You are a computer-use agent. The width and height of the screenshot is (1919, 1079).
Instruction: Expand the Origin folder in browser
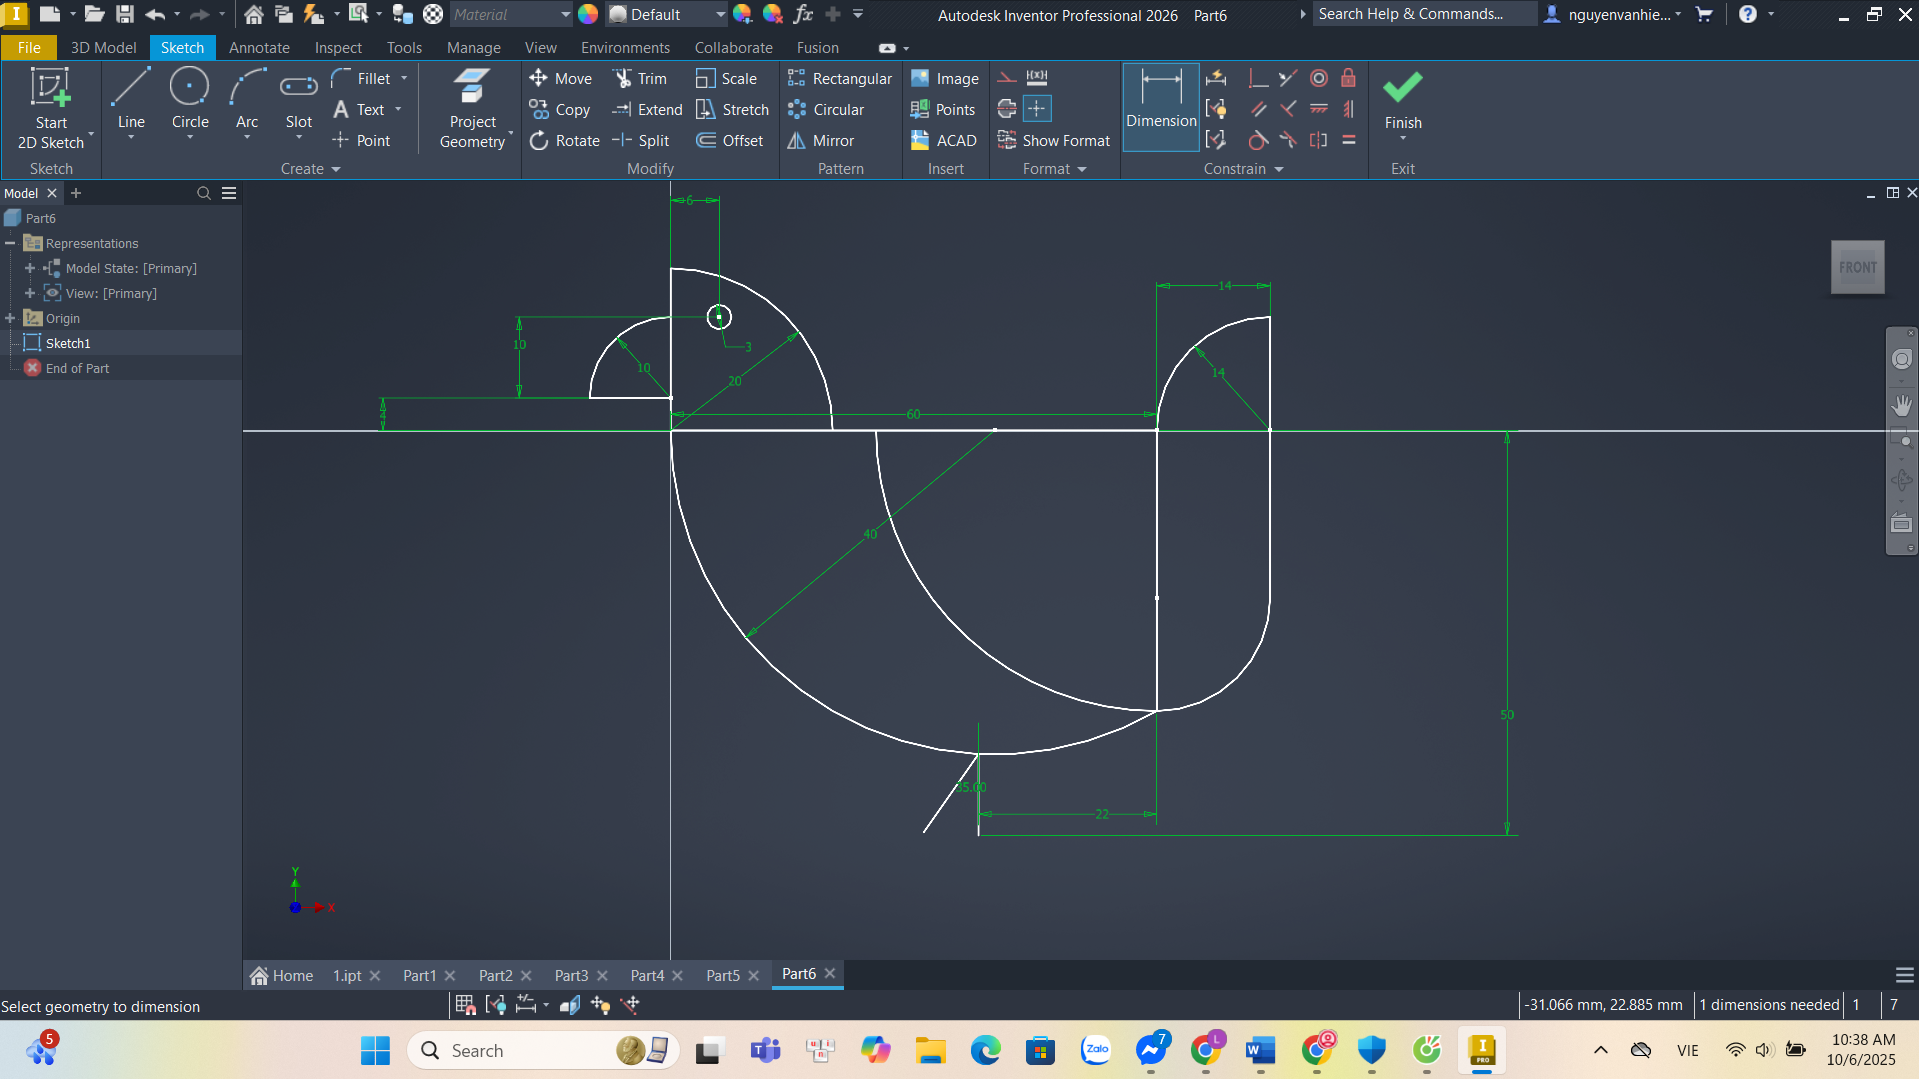(11, 318)
